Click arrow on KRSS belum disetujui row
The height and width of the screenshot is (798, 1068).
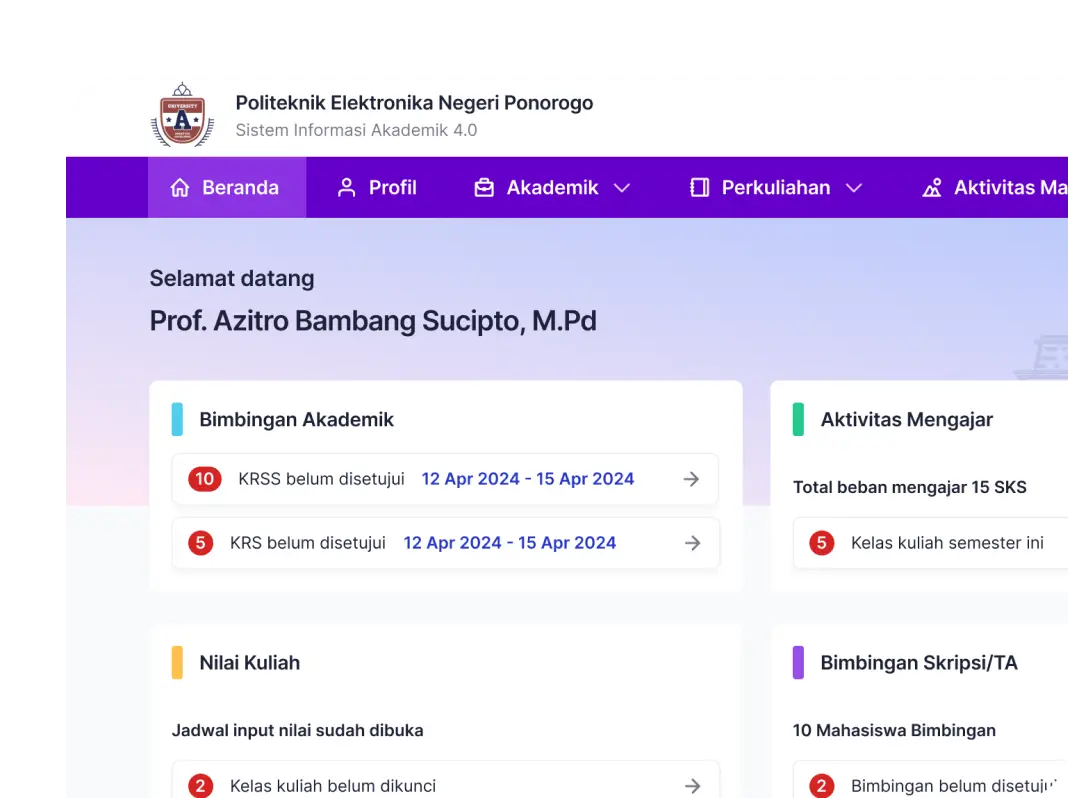point(691,479)
